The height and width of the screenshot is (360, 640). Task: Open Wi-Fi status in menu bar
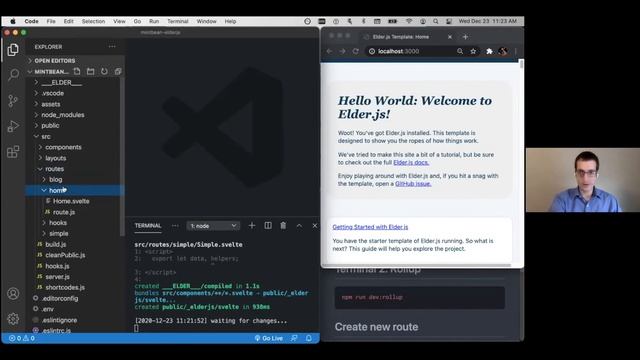pyautogui.click(x=409, y=21)
